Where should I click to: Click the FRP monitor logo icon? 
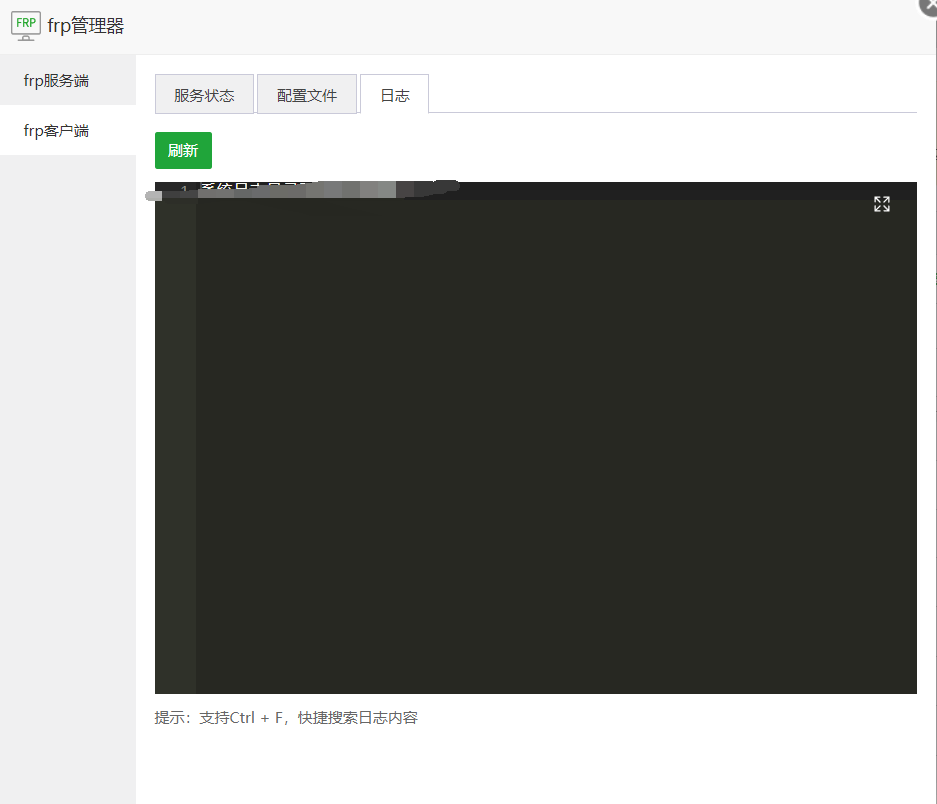tap(26, 26)
